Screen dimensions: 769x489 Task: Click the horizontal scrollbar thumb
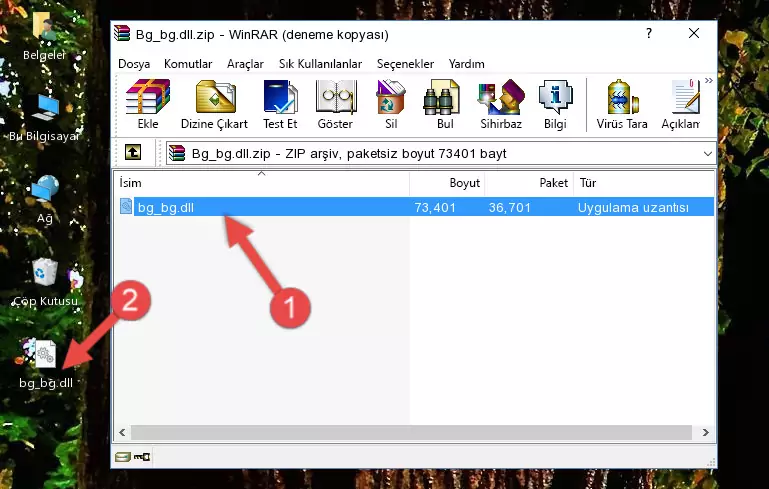(411, 432)
